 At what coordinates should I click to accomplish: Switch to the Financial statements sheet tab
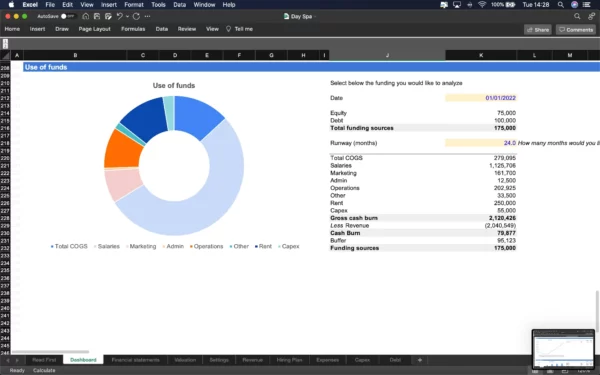tap(135, 360)
